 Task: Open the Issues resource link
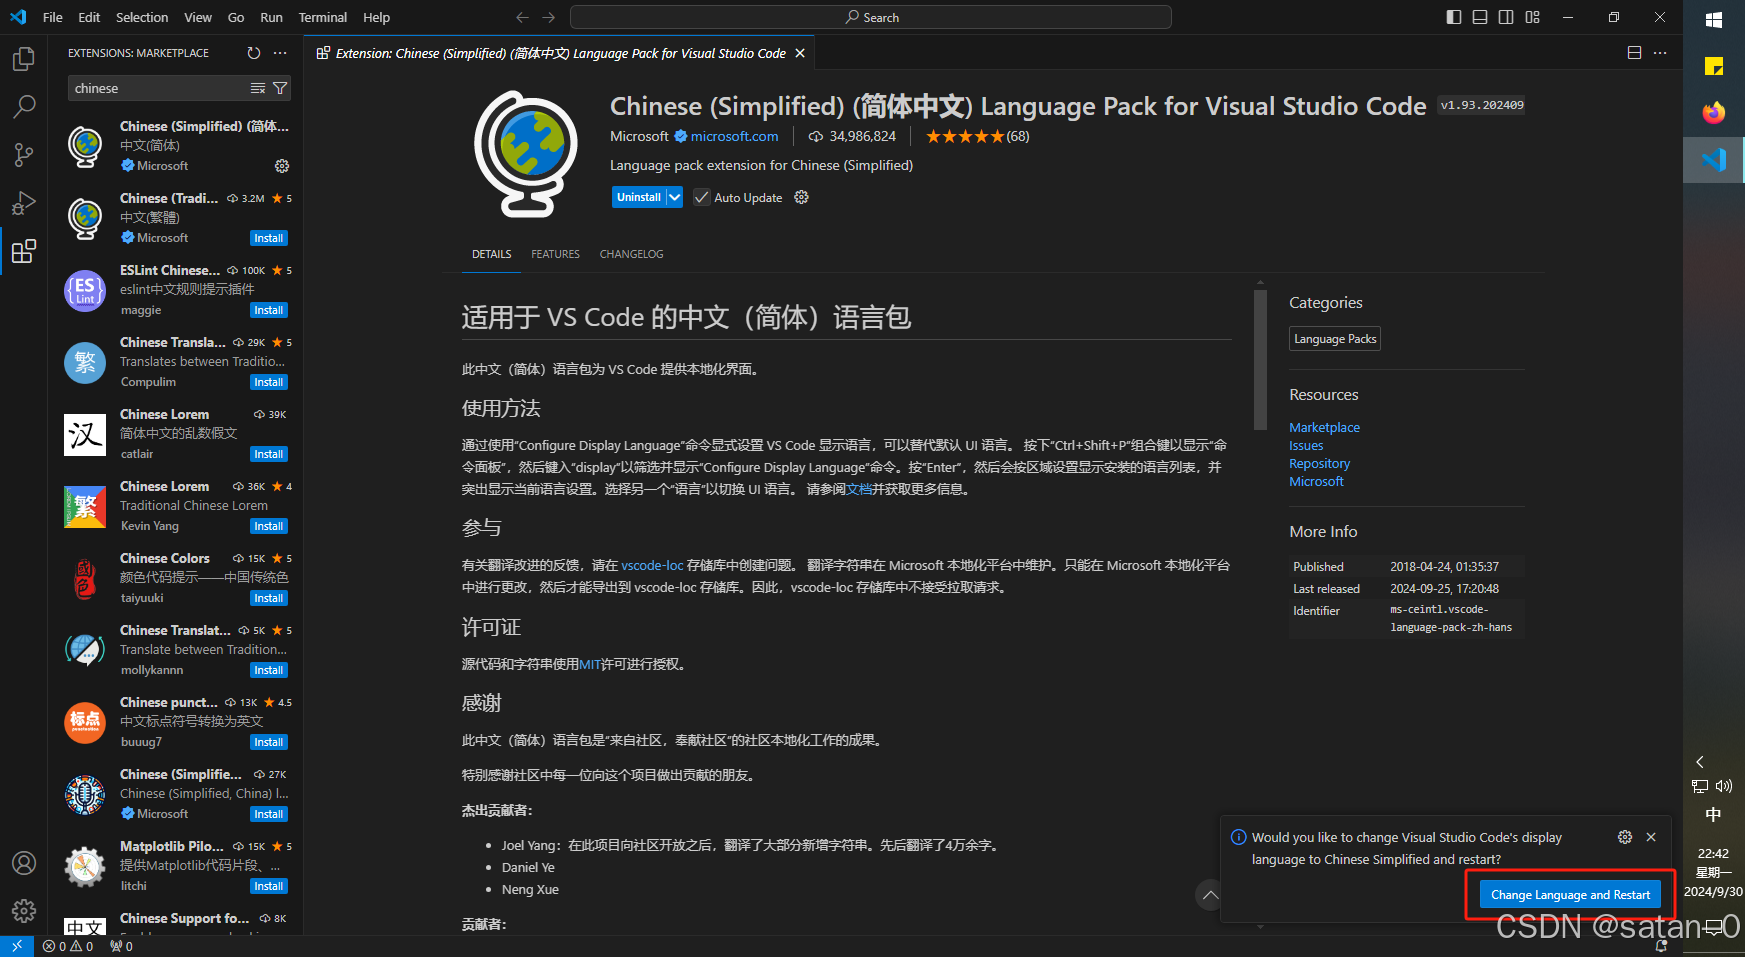[1306, 445]
